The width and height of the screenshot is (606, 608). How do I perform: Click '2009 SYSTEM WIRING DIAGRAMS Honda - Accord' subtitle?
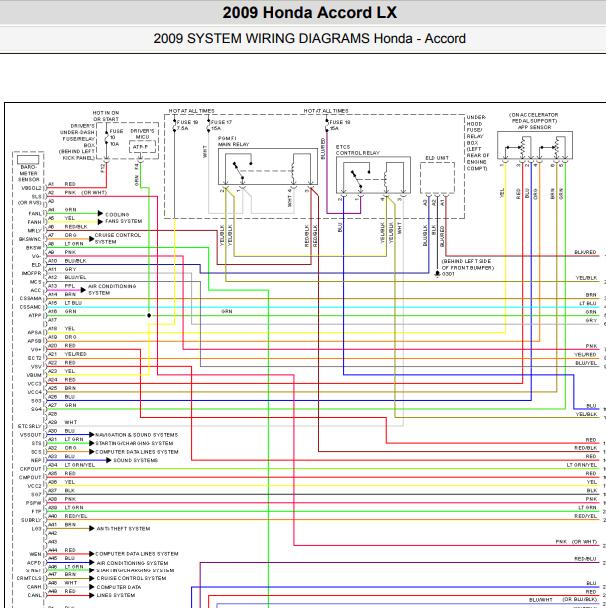(x=309, y=39)
